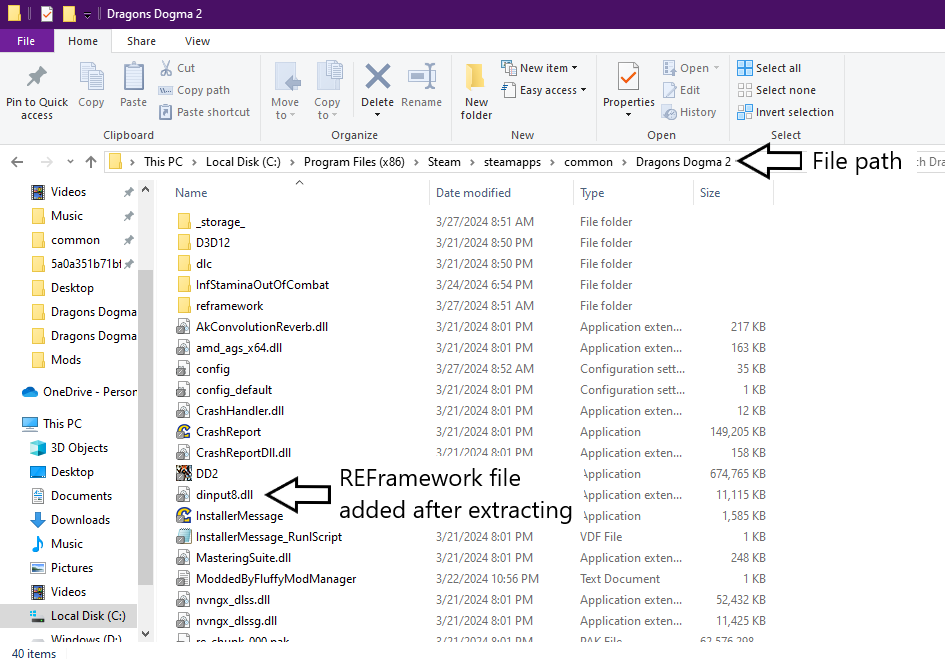945x663 pixels.
Task: Open the recent locations dropdown arrow
Action: click(71, 162)
